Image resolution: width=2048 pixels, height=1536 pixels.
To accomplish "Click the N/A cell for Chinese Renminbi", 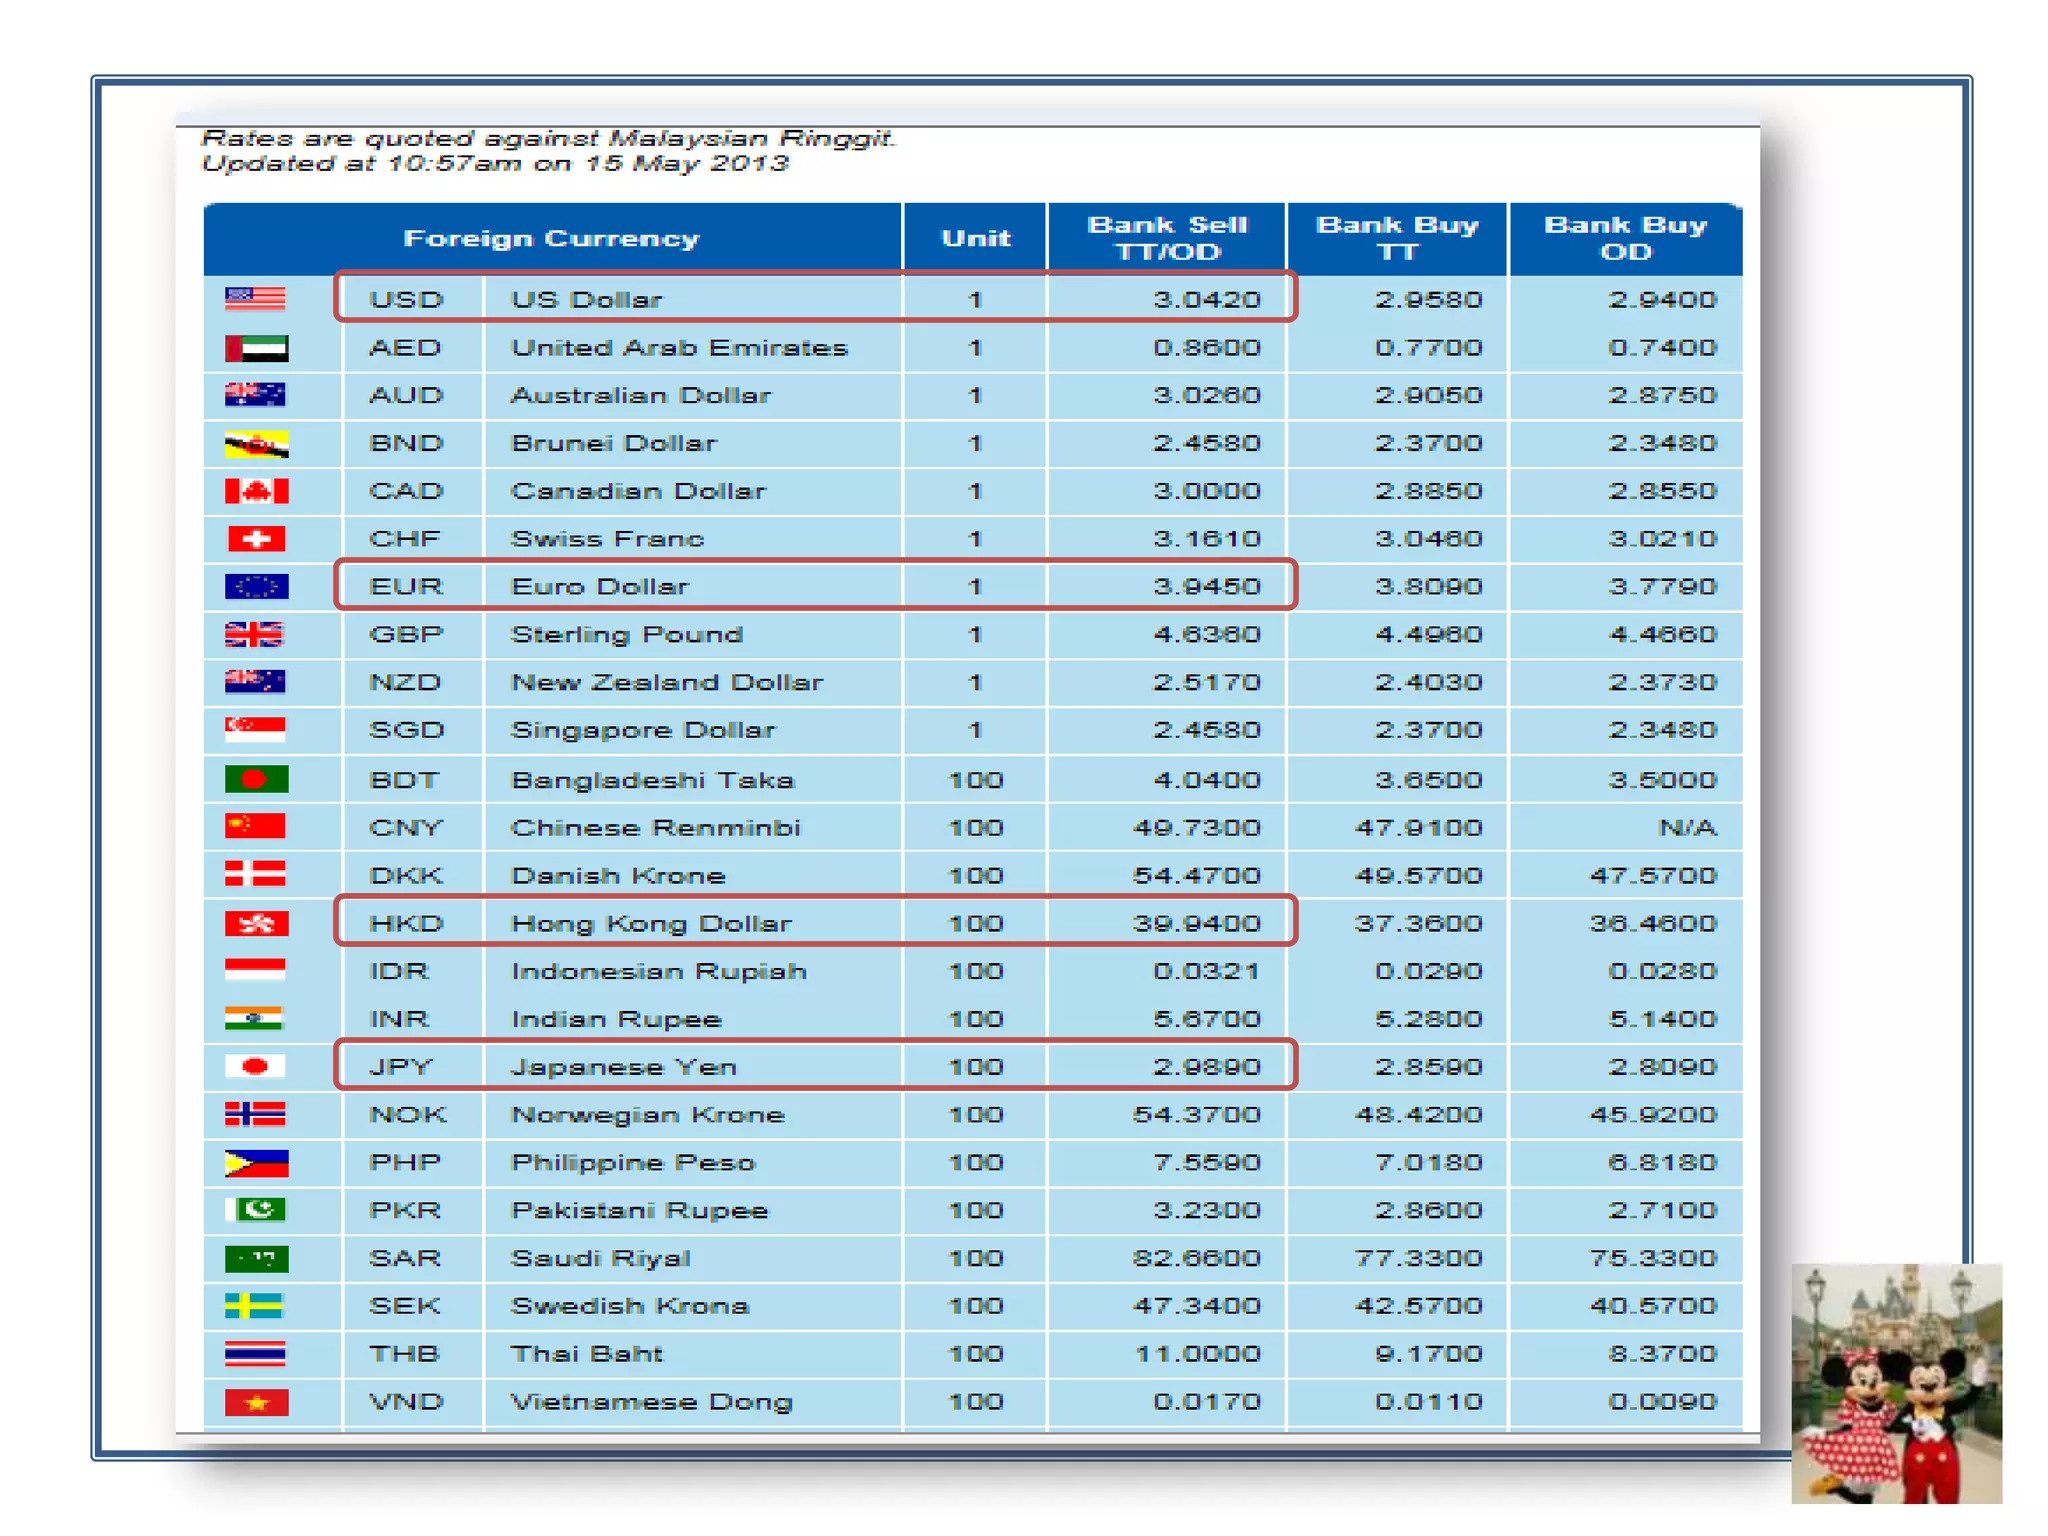I will coord(1687,828).
